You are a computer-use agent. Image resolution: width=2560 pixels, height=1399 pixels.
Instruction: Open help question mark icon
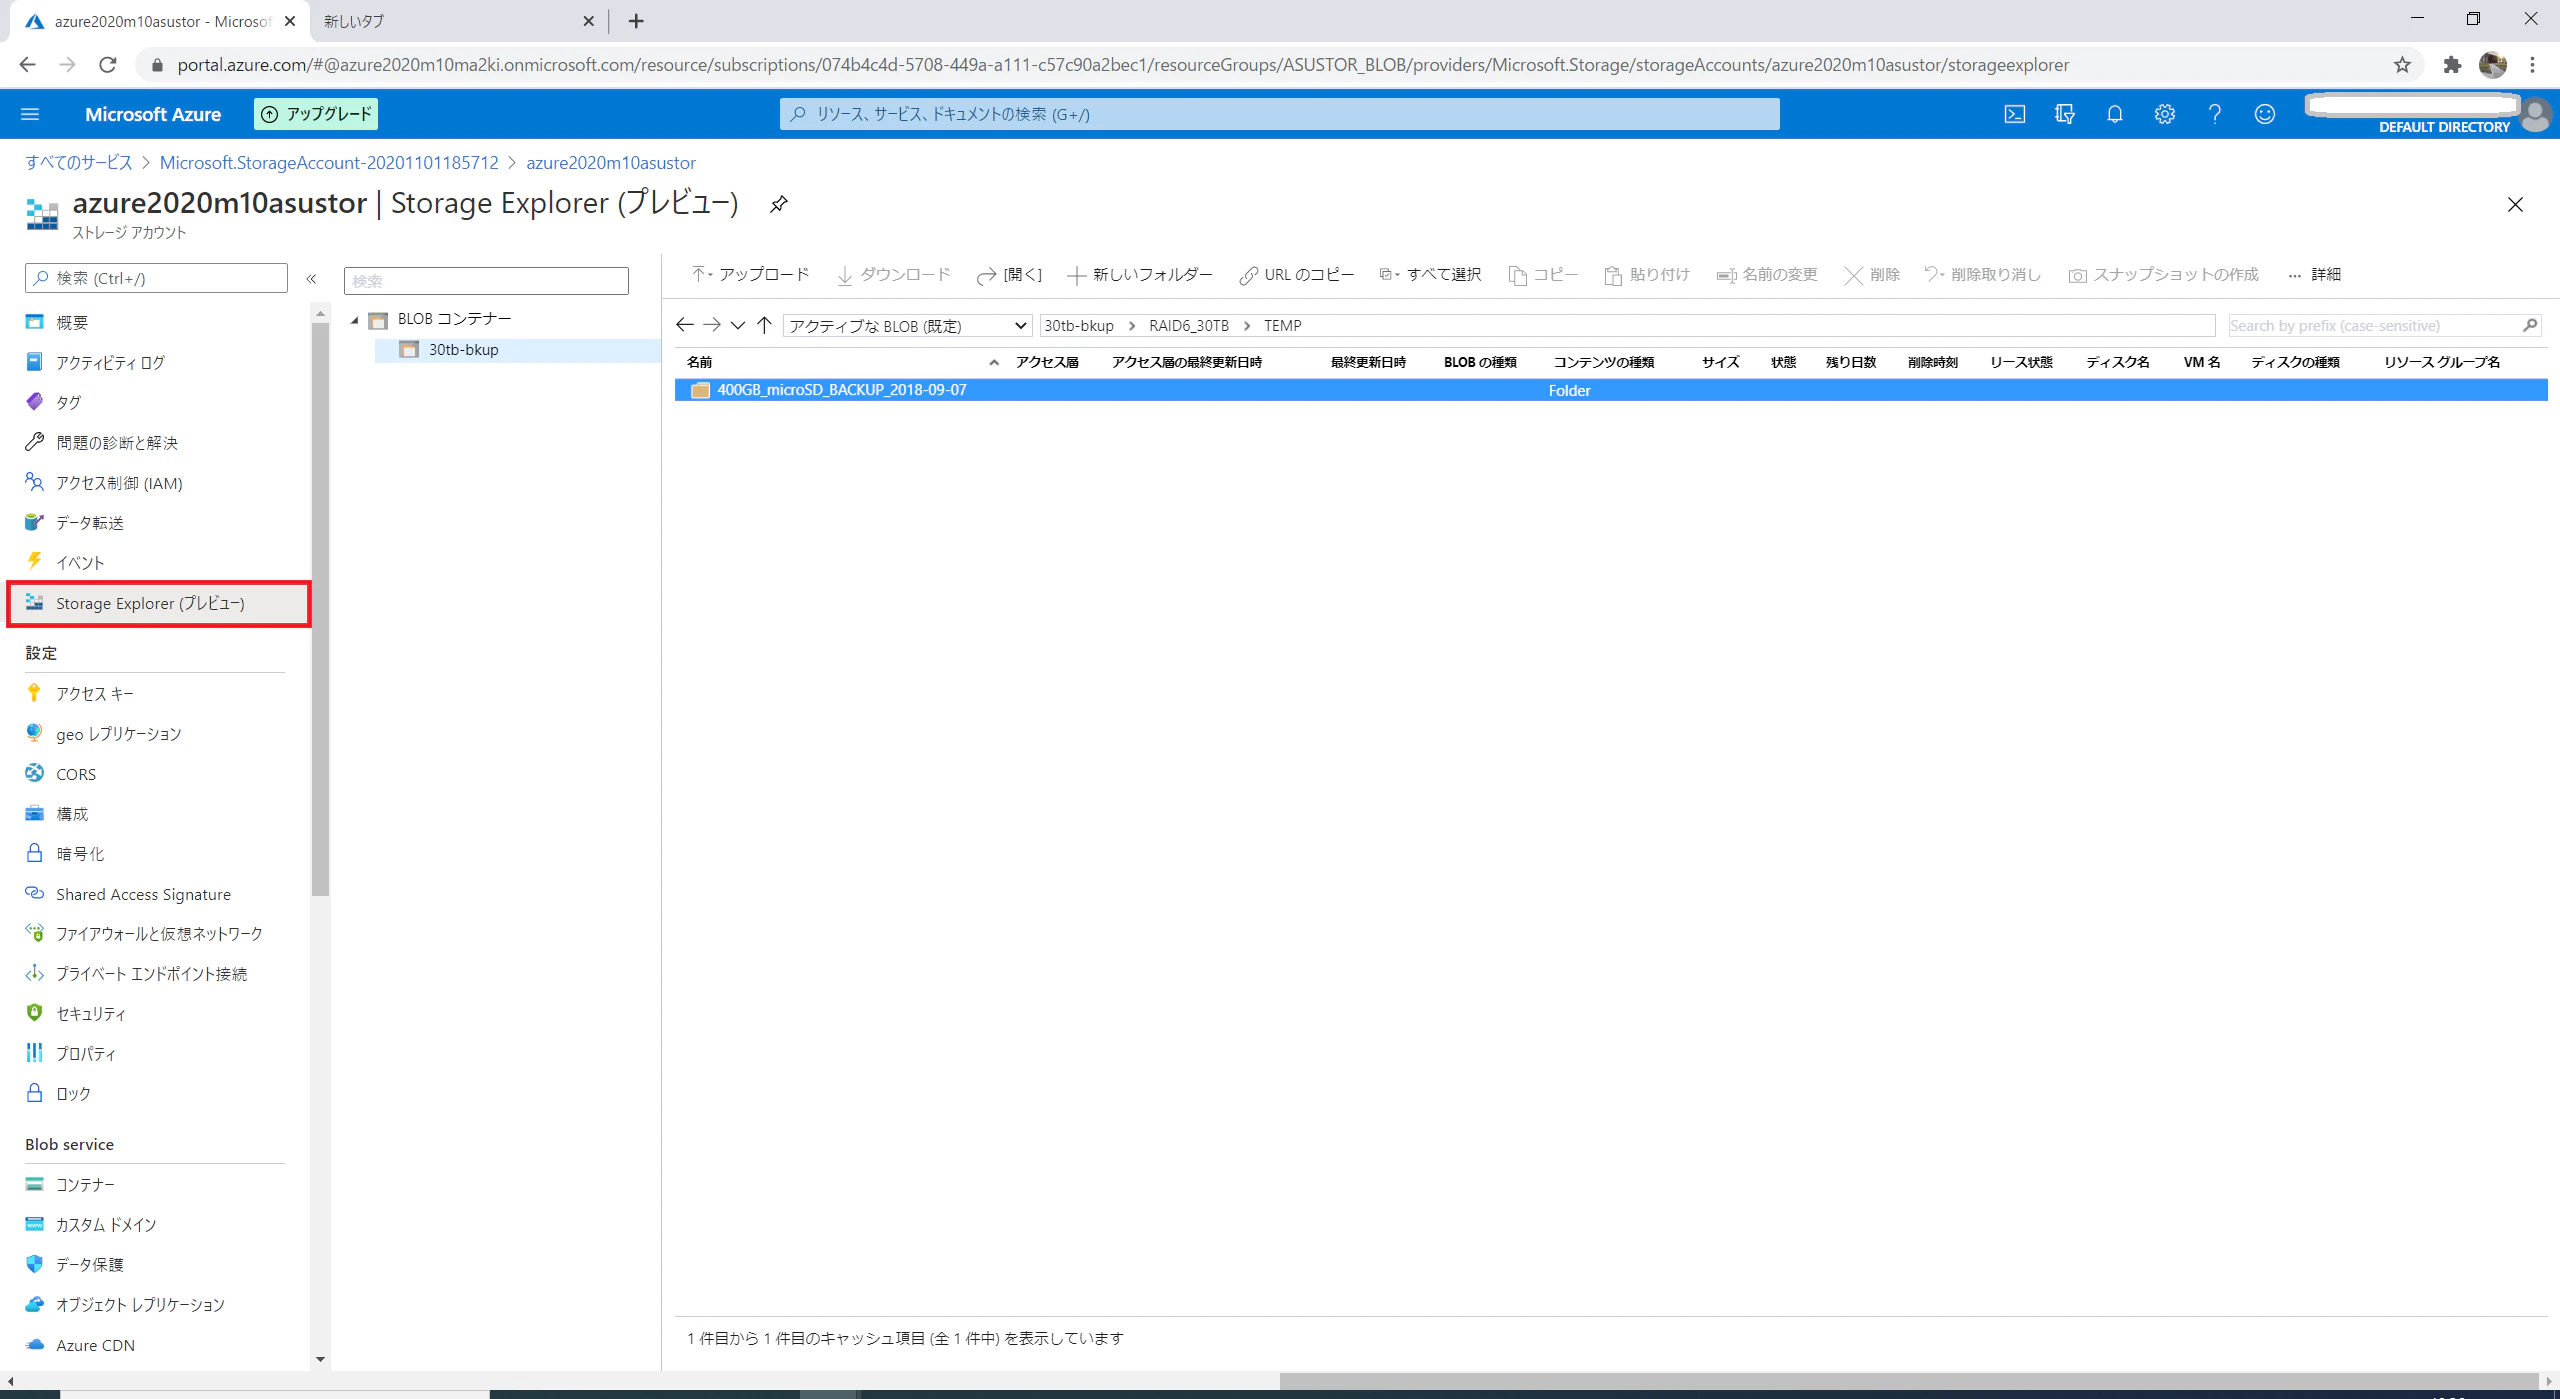[x=2215, y=114]
